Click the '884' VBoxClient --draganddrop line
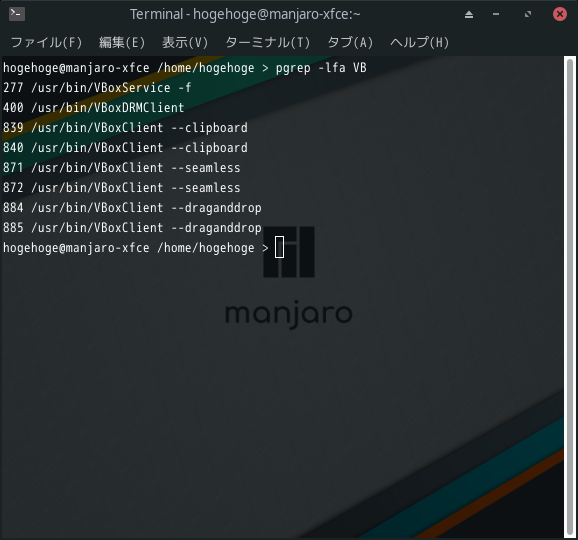 tap(132, 208)
